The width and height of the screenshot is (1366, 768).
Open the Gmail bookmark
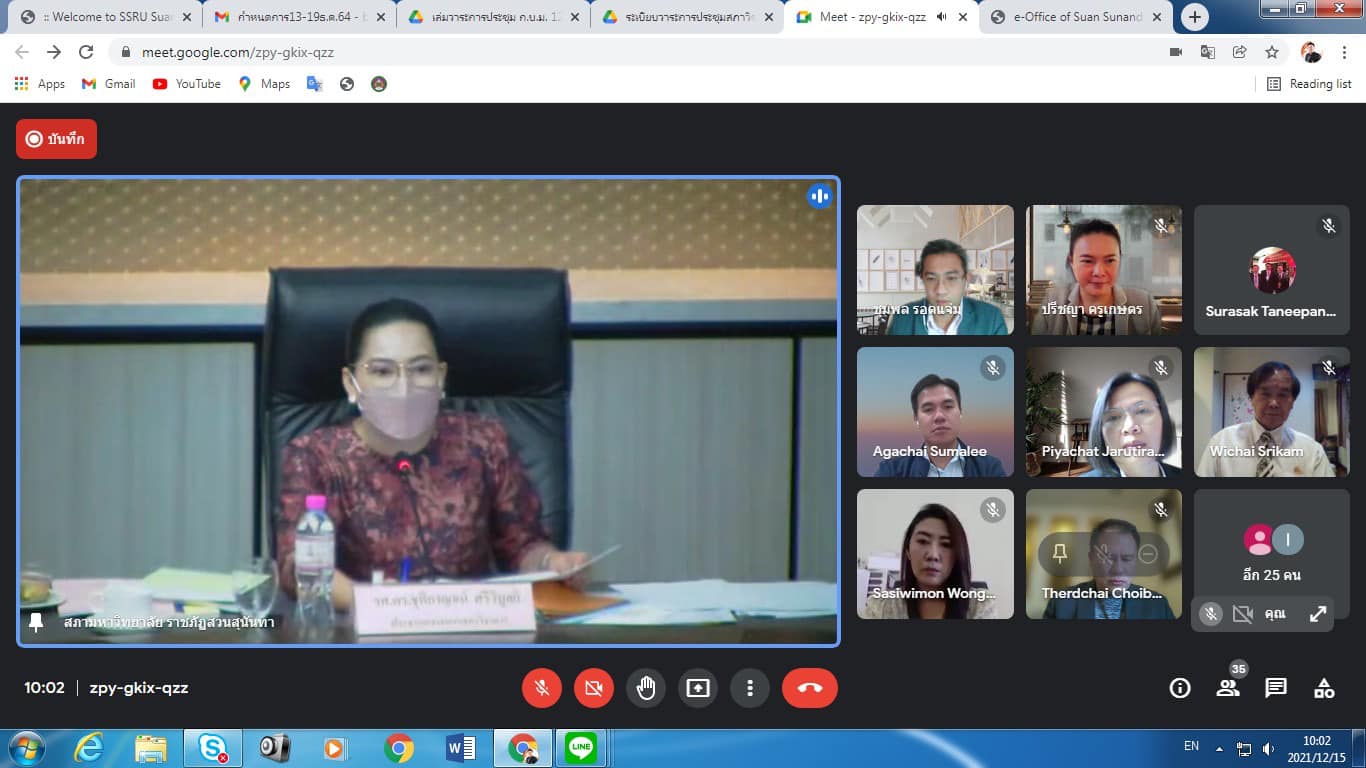(x=108, y=84)
